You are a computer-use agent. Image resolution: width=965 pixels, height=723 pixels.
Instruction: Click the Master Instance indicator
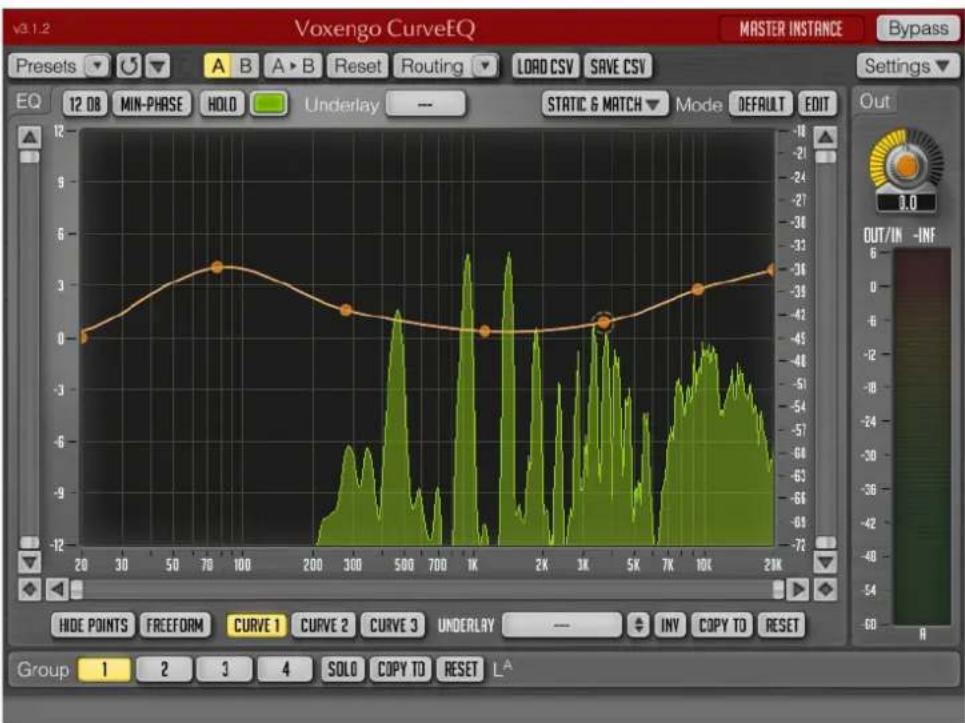click(791, 29)
